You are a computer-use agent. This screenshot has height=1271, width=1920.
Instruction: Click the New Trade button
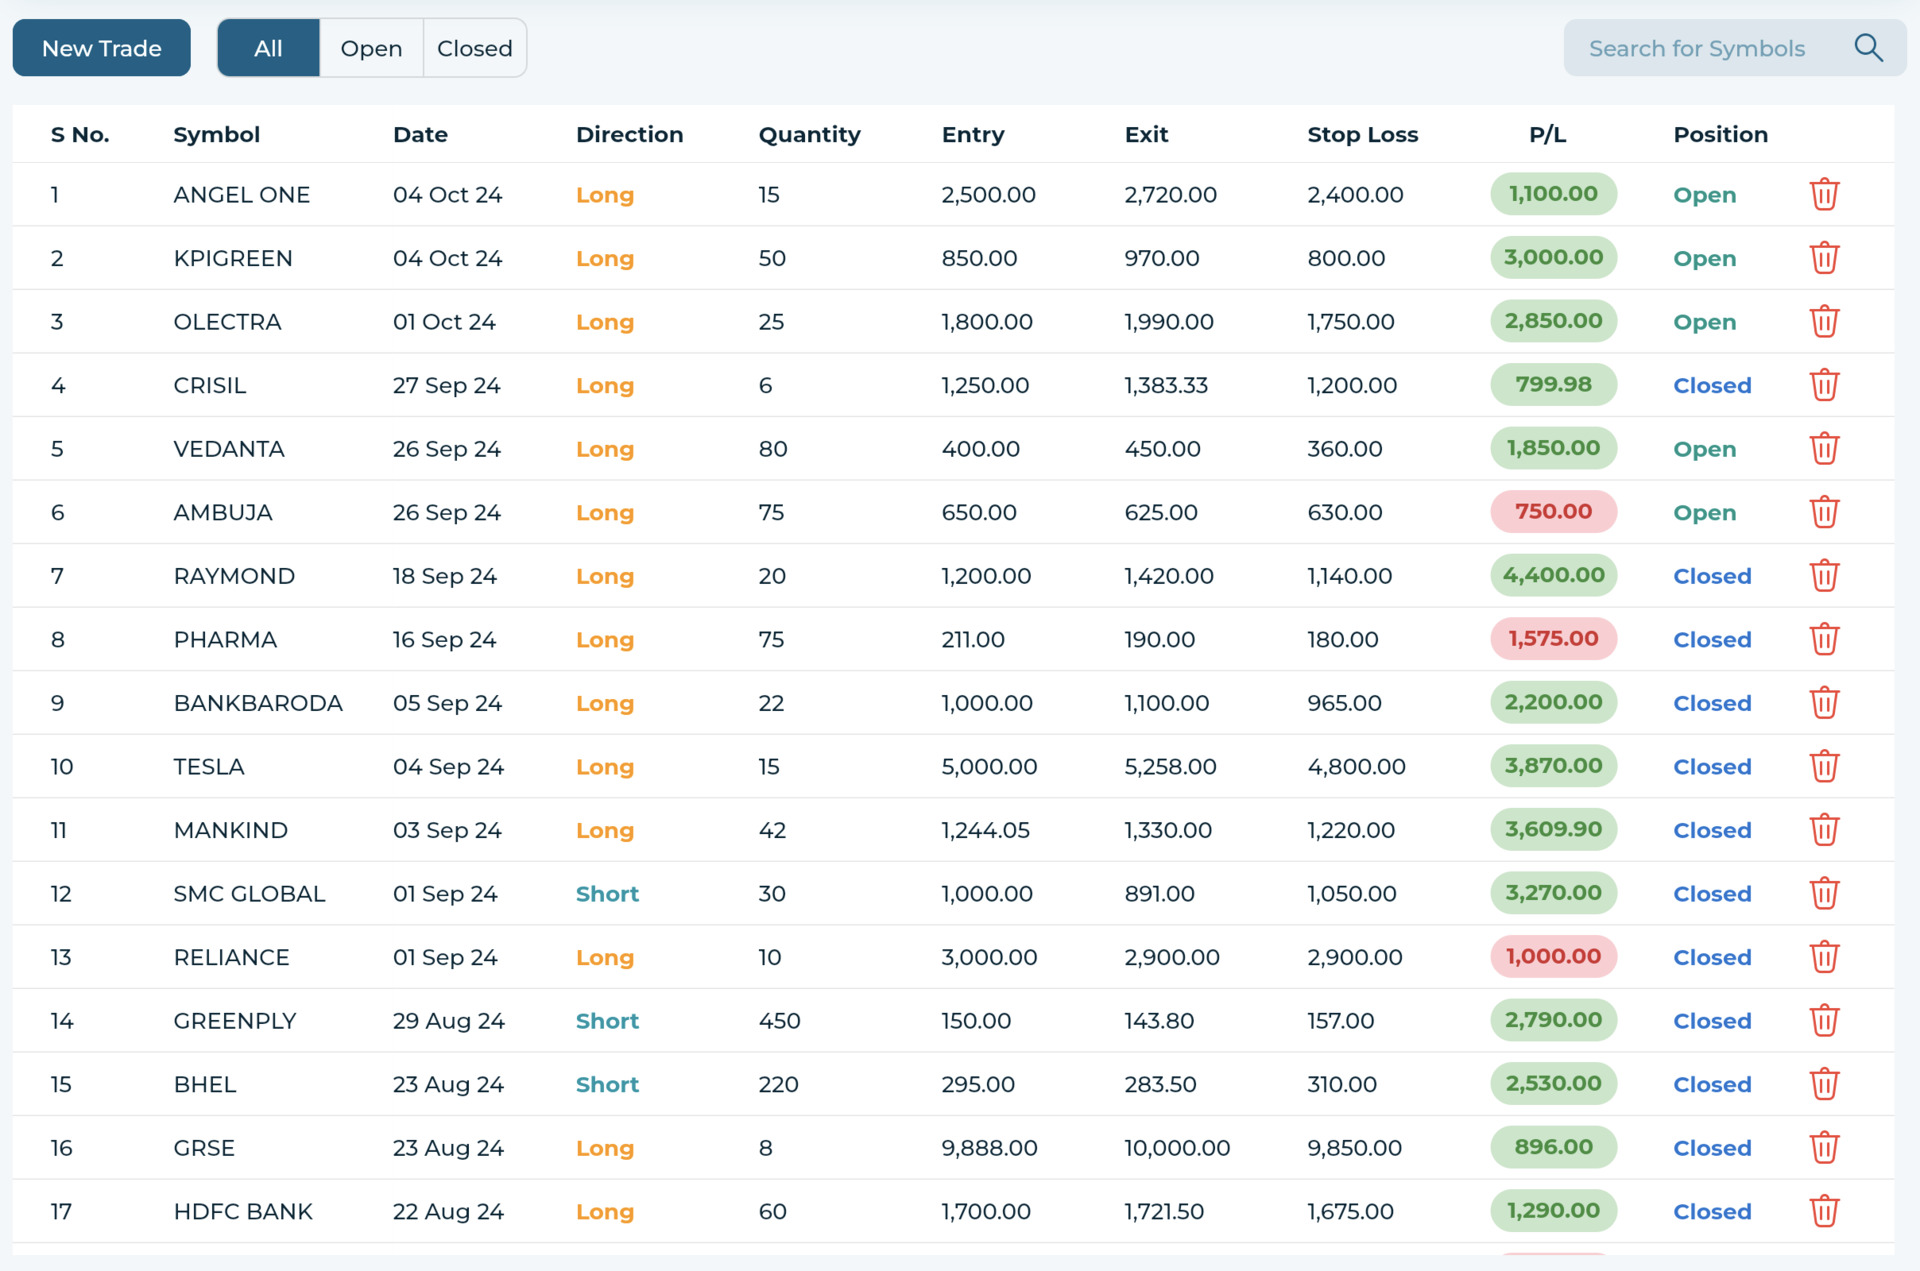coord(102,48)
